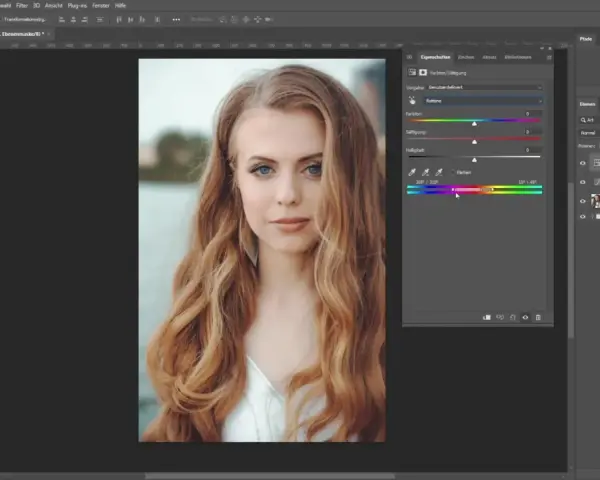Open the Normal blend mode dropdown

589,133
